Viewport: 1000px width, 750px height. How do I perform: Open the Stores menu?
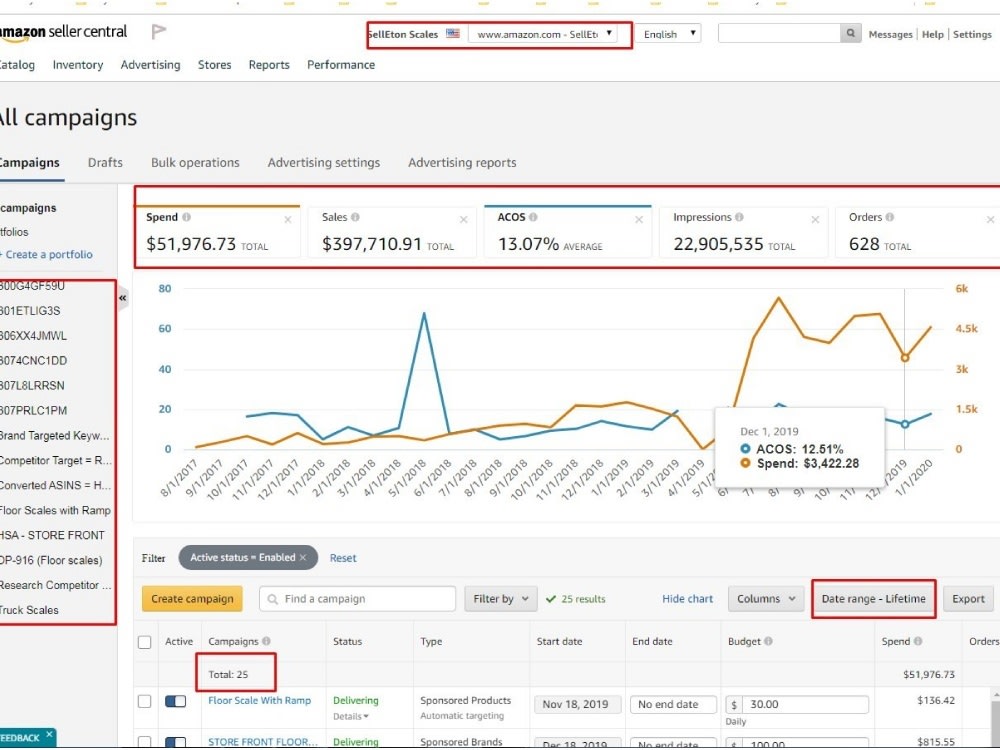point(214,64)
